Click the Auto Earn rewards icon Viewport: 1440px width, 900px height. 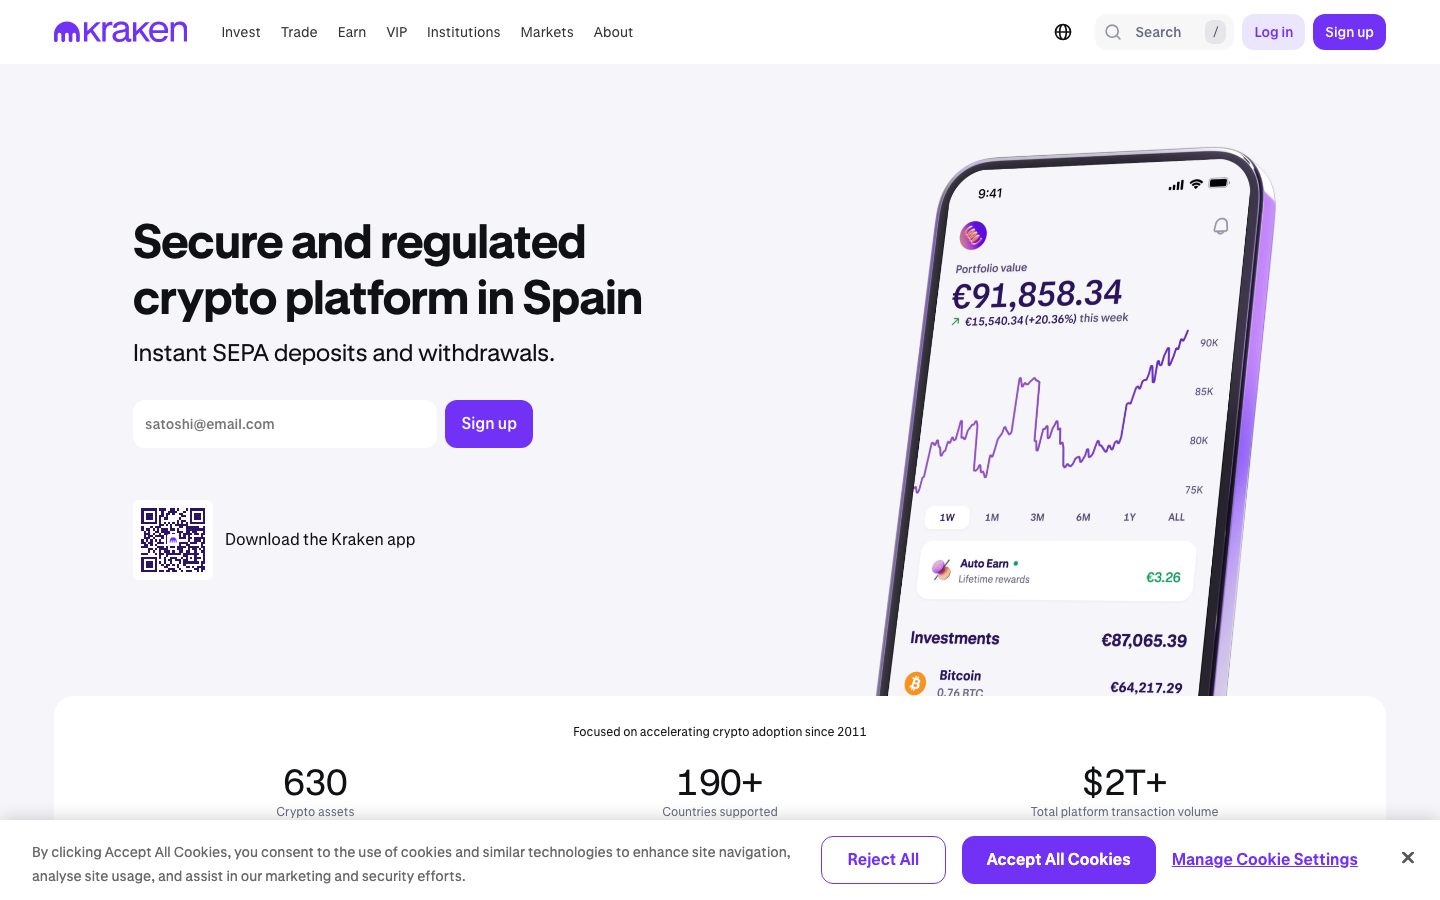tap(939, 570)
